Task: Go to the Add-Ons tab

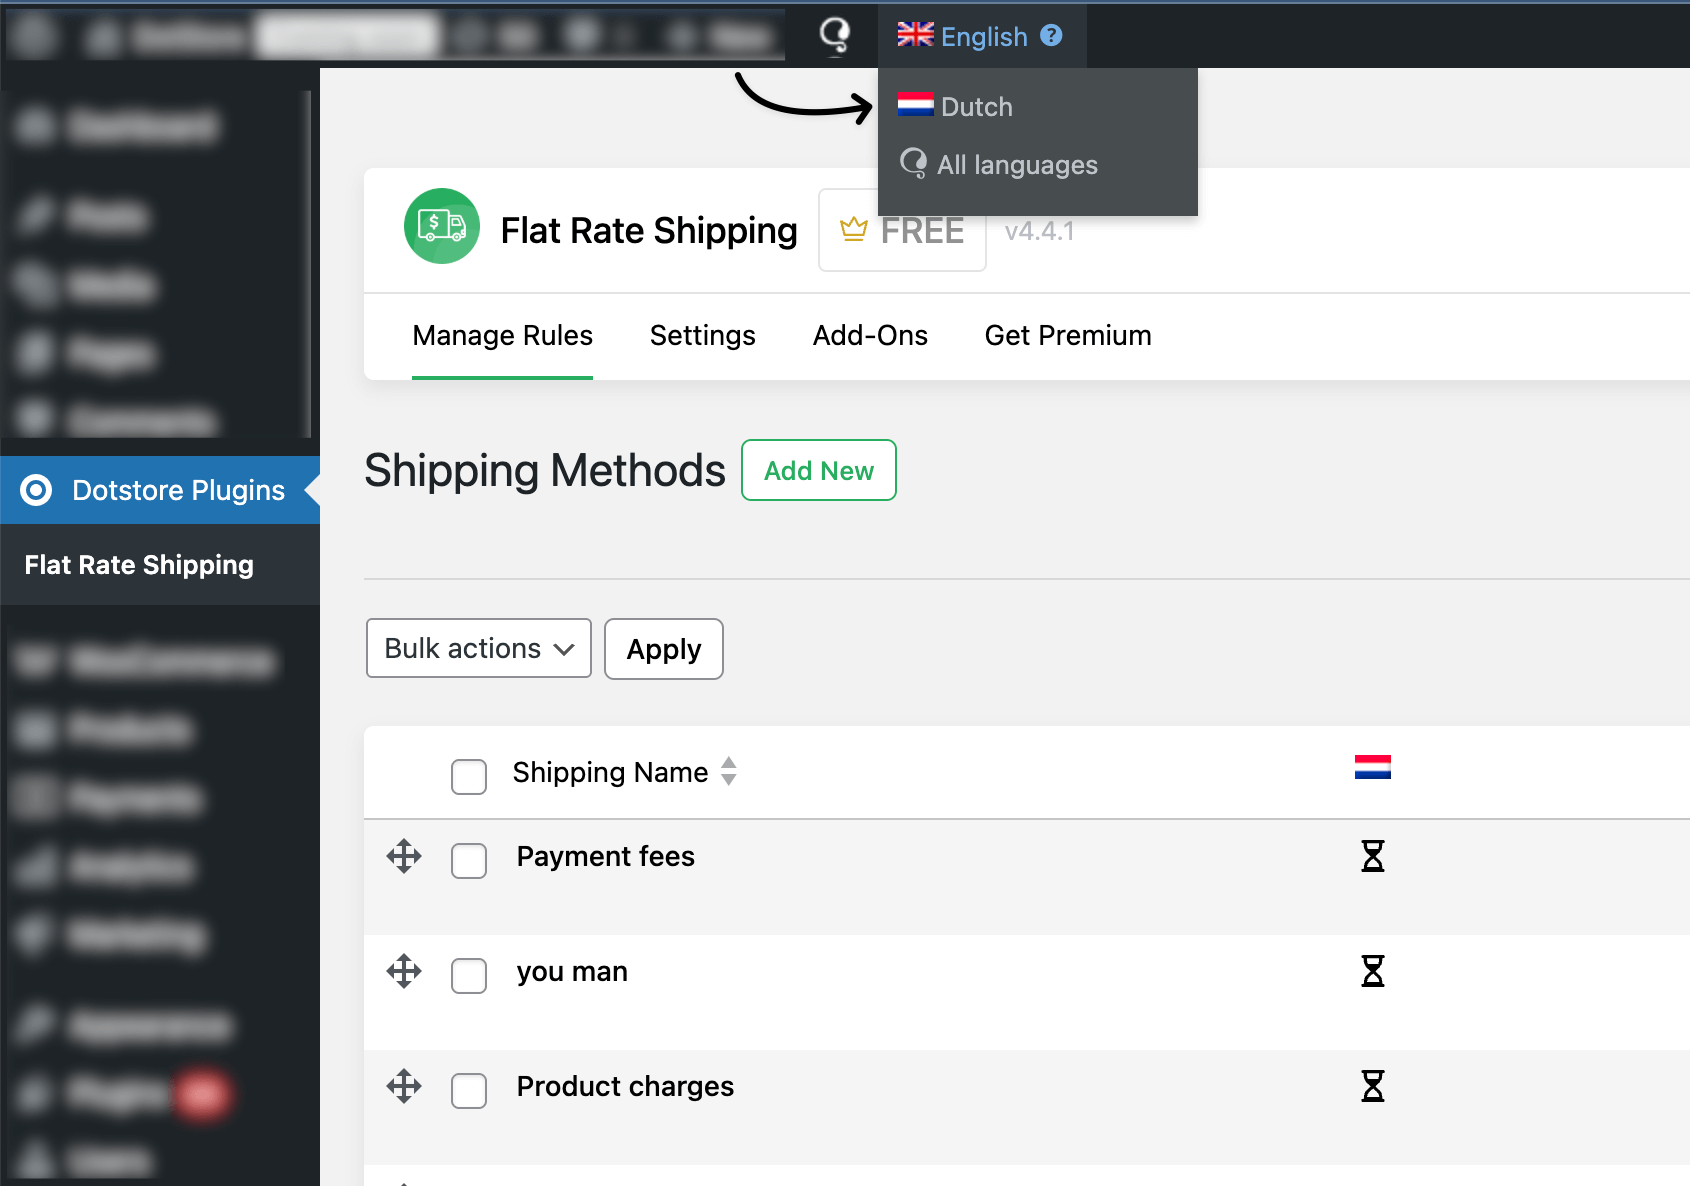Action: [870, 336]
